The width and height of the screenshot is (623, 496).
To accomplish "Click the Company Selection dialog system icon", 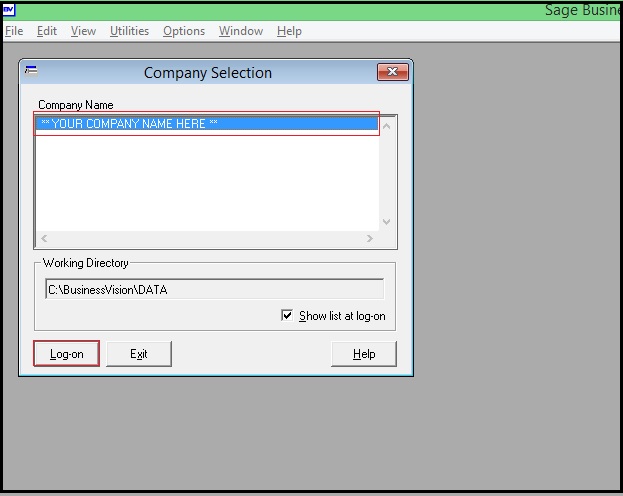I will [31, 70].
